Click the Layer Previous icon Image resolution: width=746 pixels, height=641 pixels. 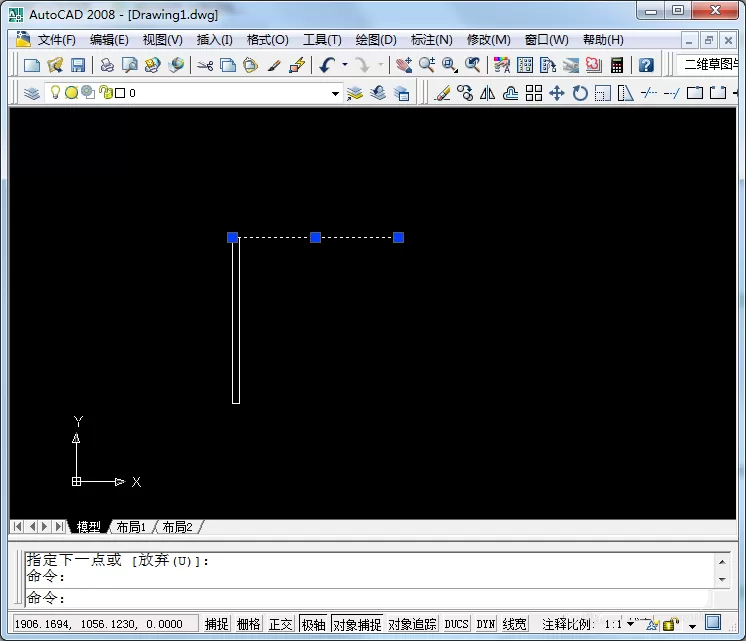point(378,93)
